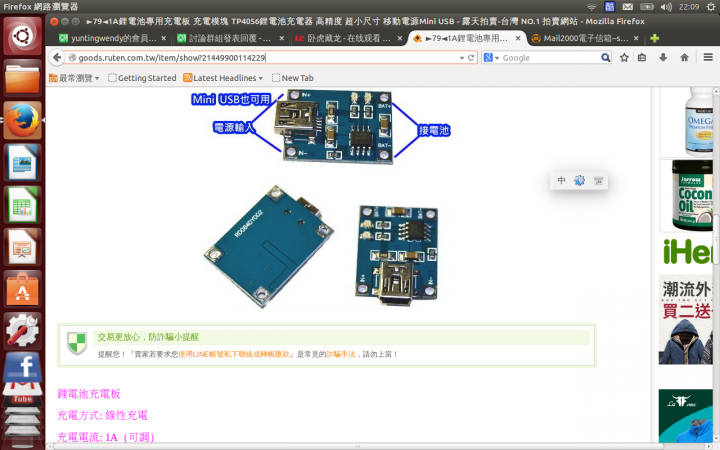
Task: Open System Settings launcher icon
Action: pyautogui.click(x=22, y=331)
